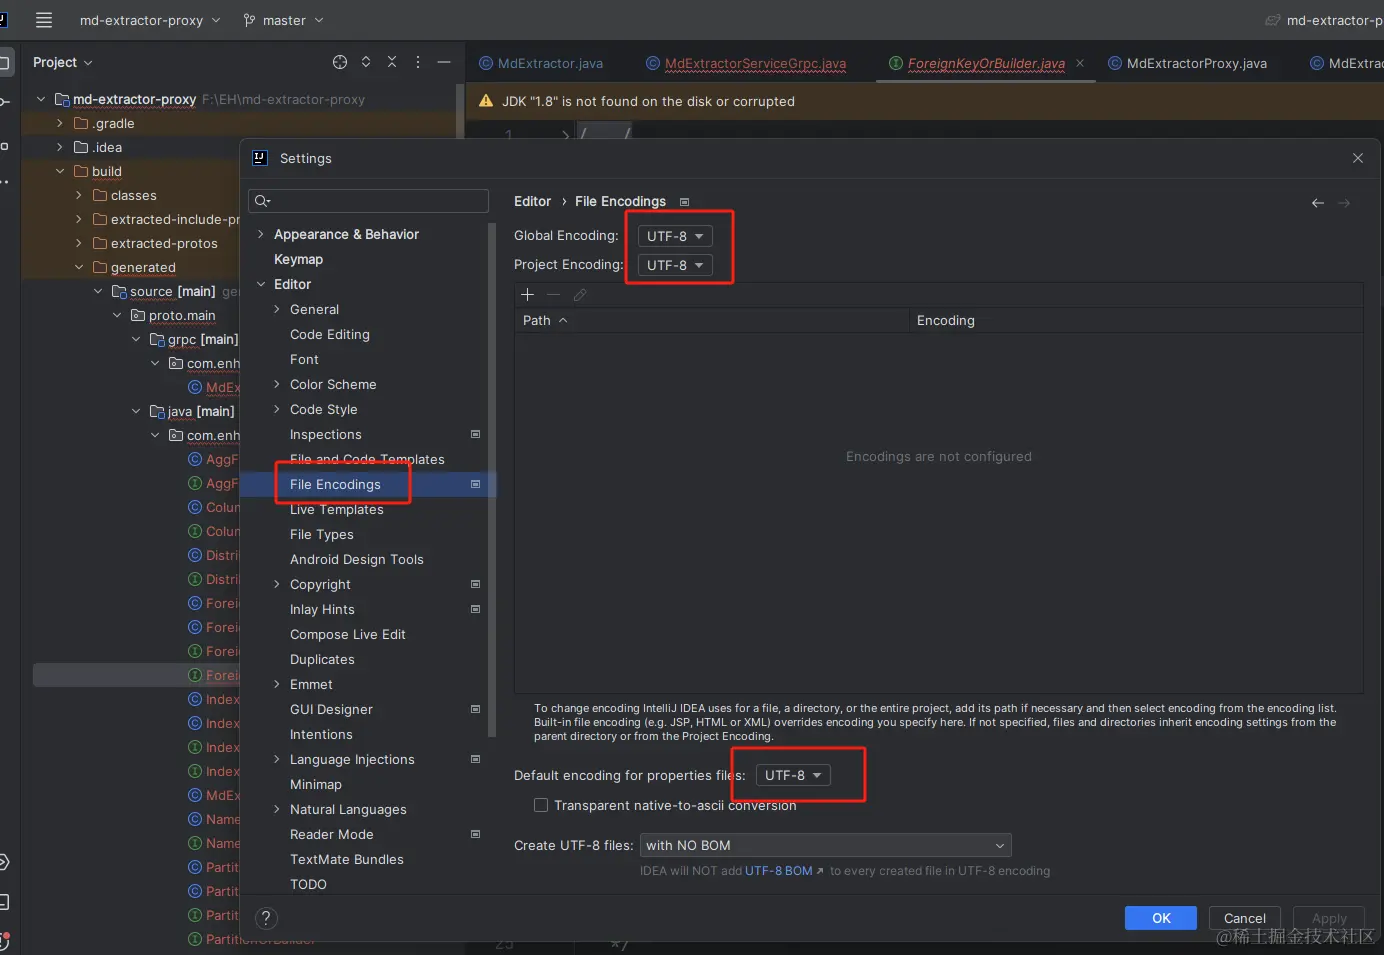Collapse the Editor settings group
Screen dimensions: 1384x955
[x=261, y=284]
